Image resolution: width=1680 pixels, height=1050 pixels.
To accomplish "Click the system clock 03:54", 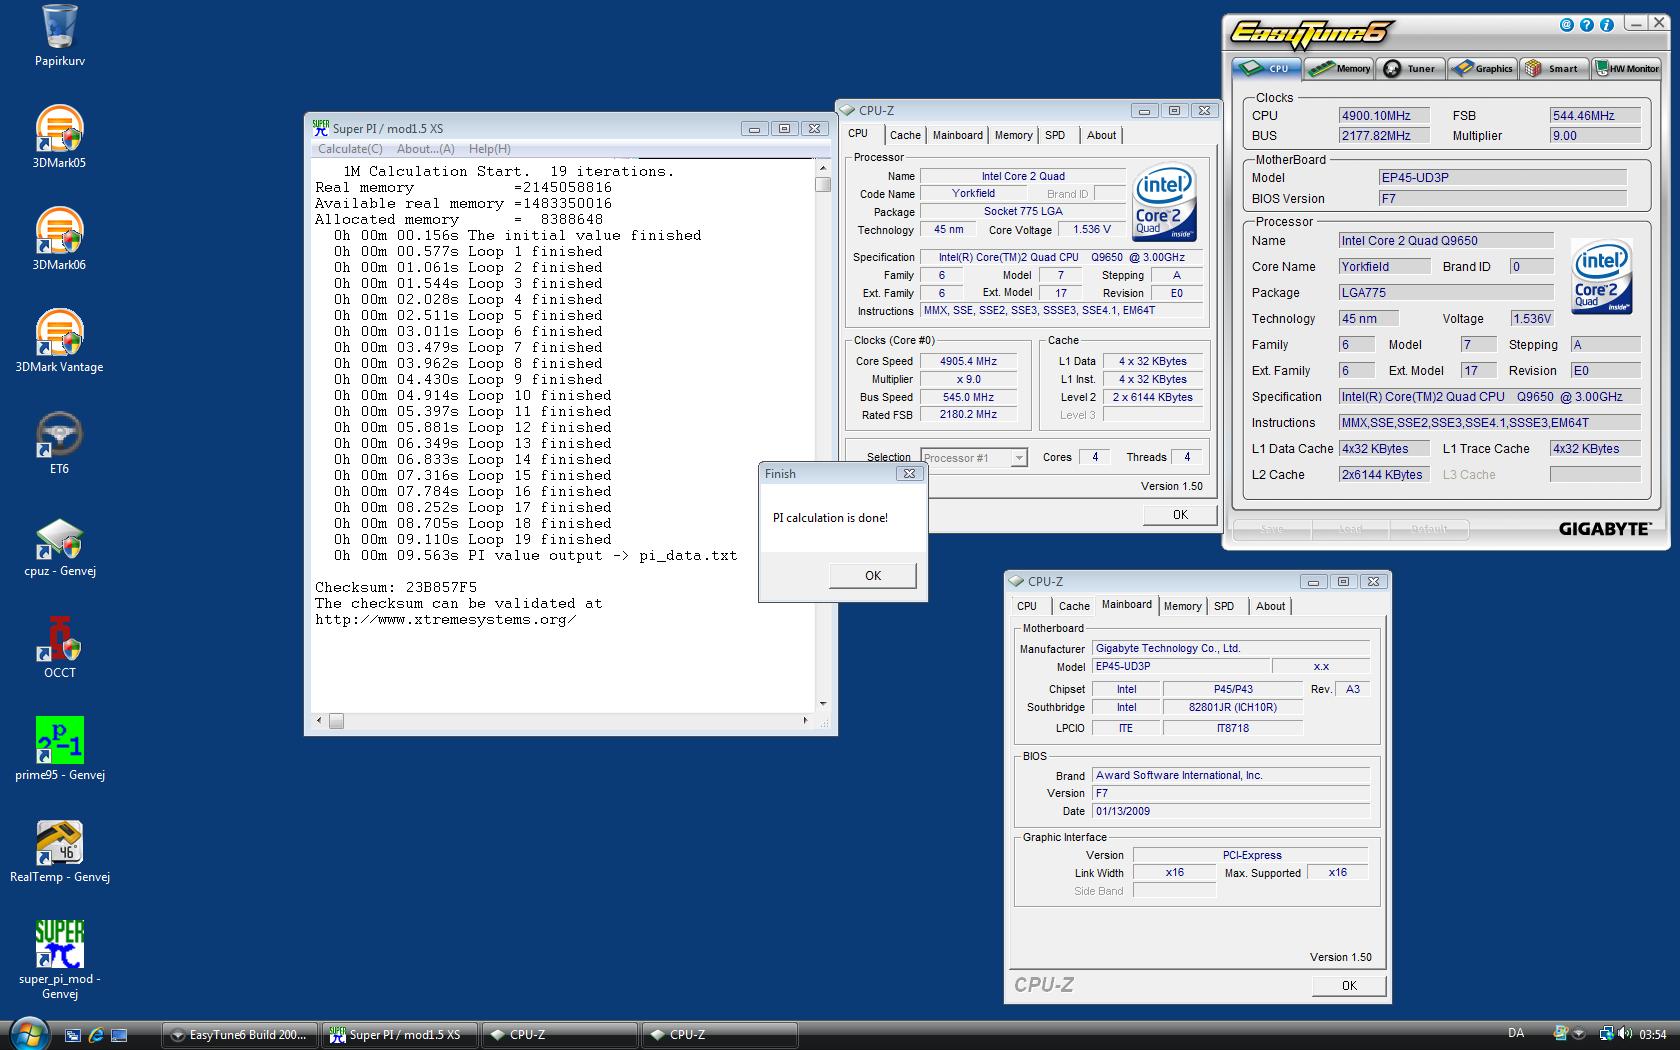I will coord(1653,1035).
